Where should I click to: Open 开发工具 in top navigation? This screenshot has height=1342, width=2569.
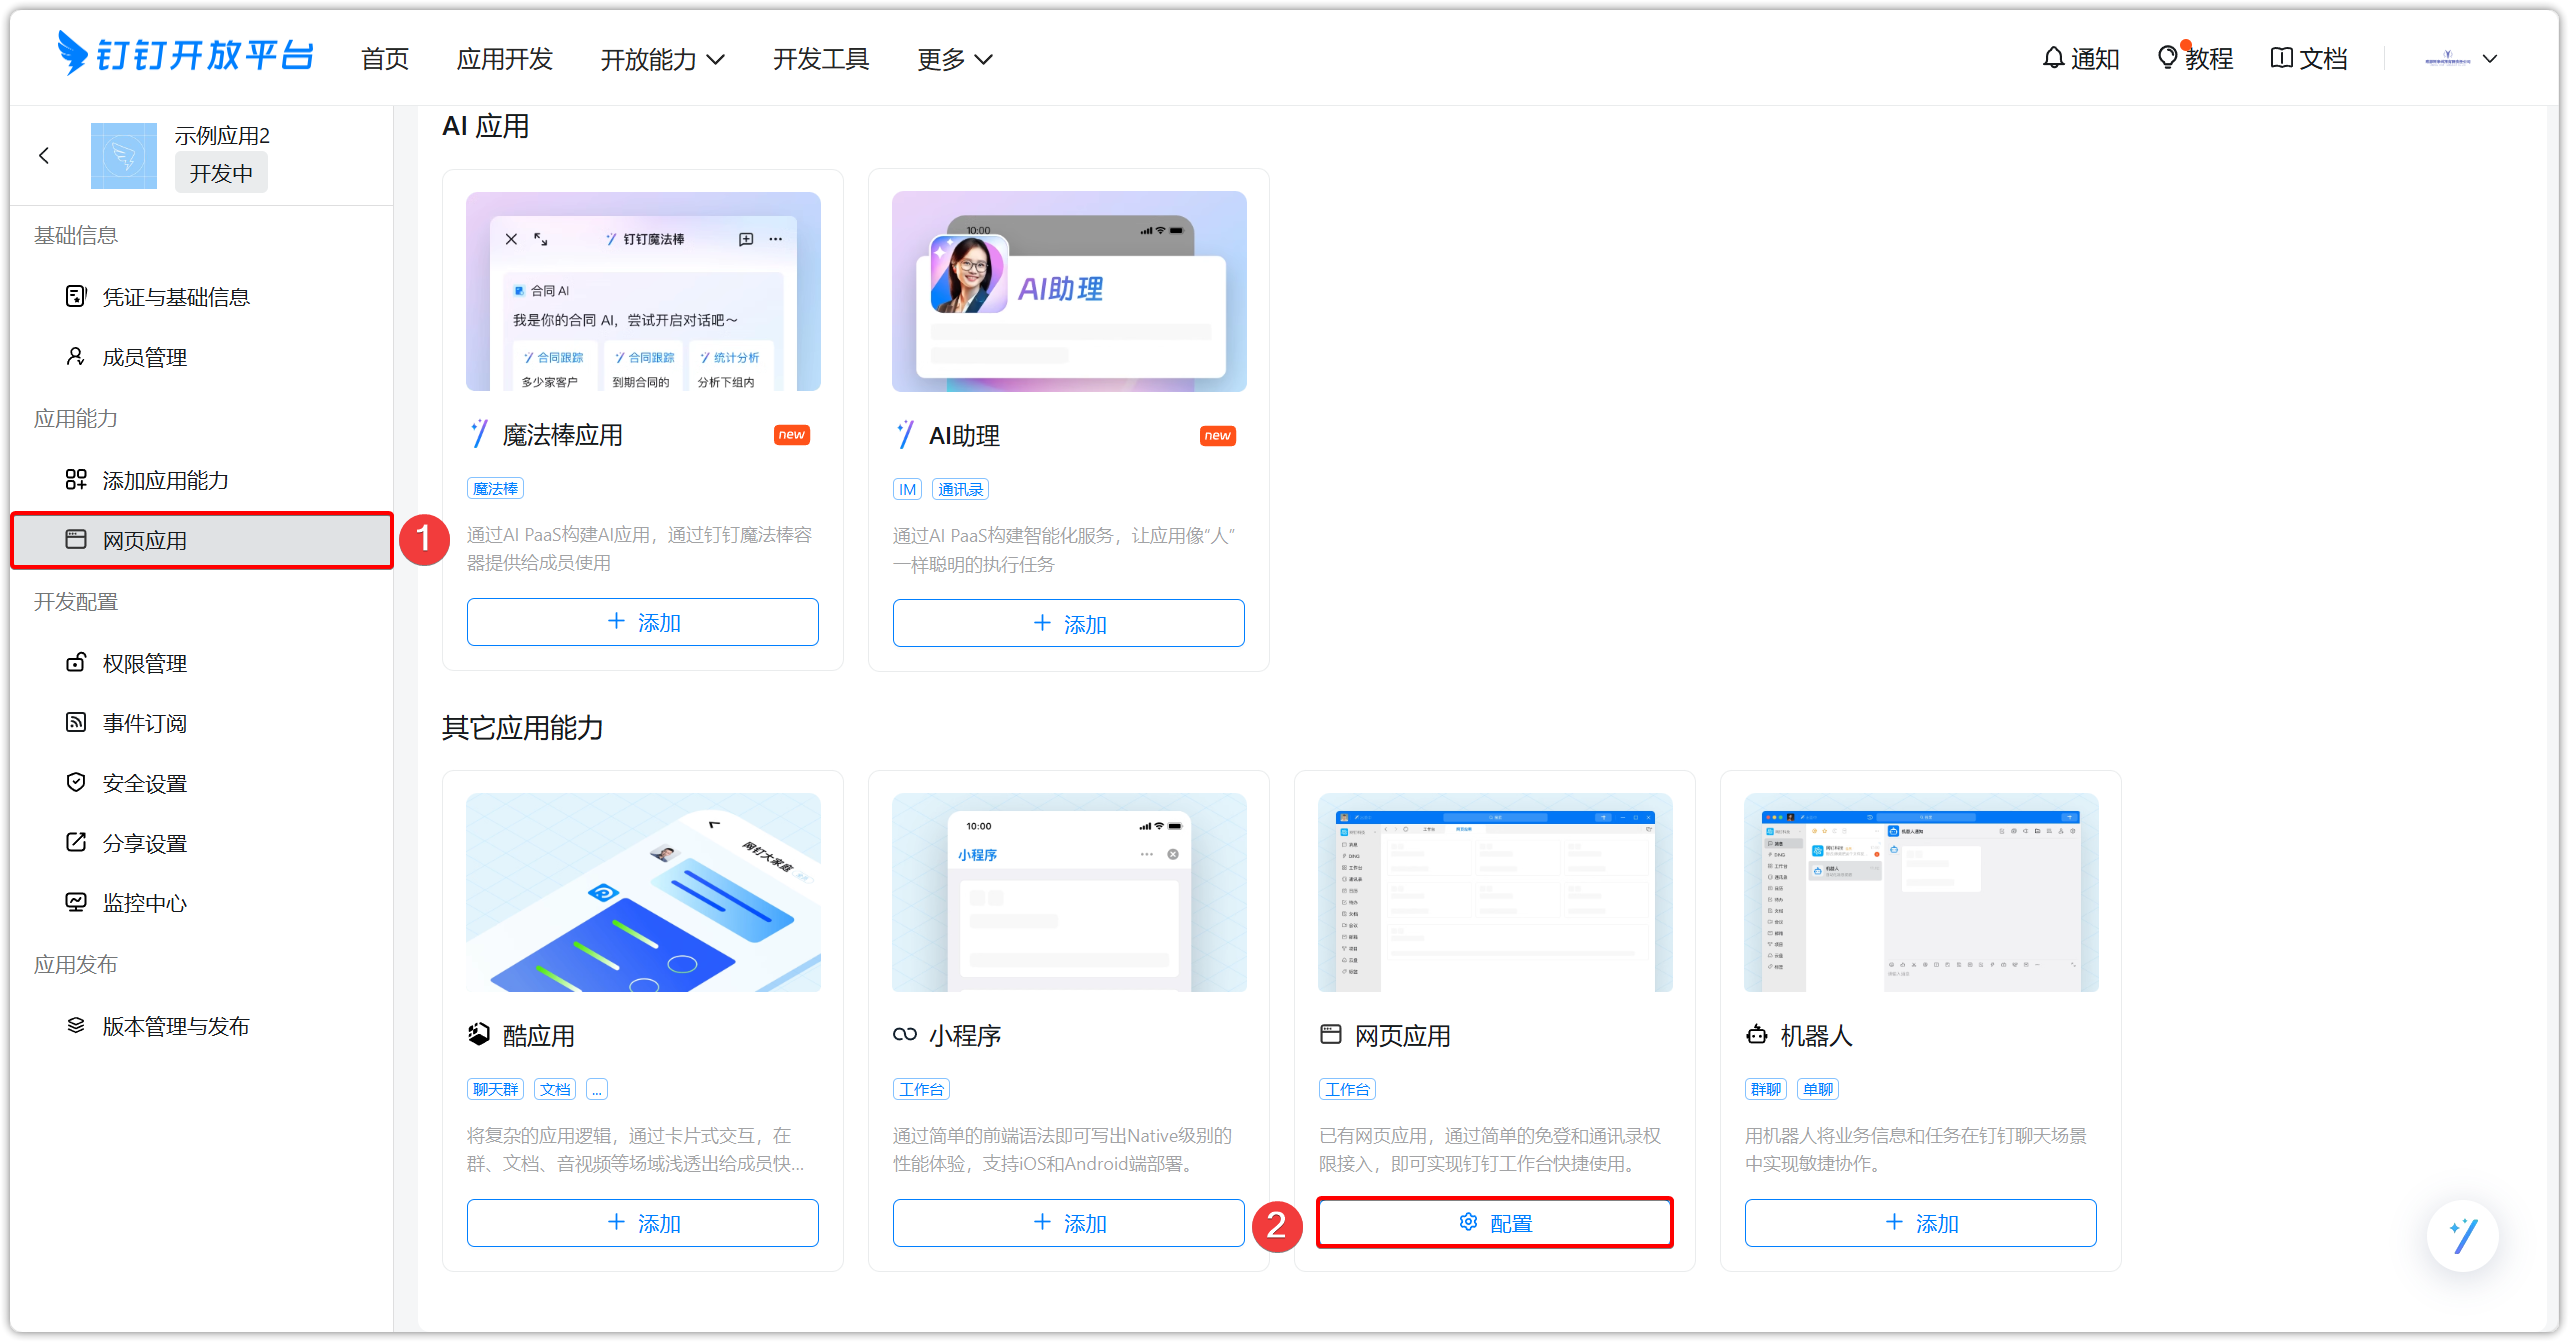821,59
